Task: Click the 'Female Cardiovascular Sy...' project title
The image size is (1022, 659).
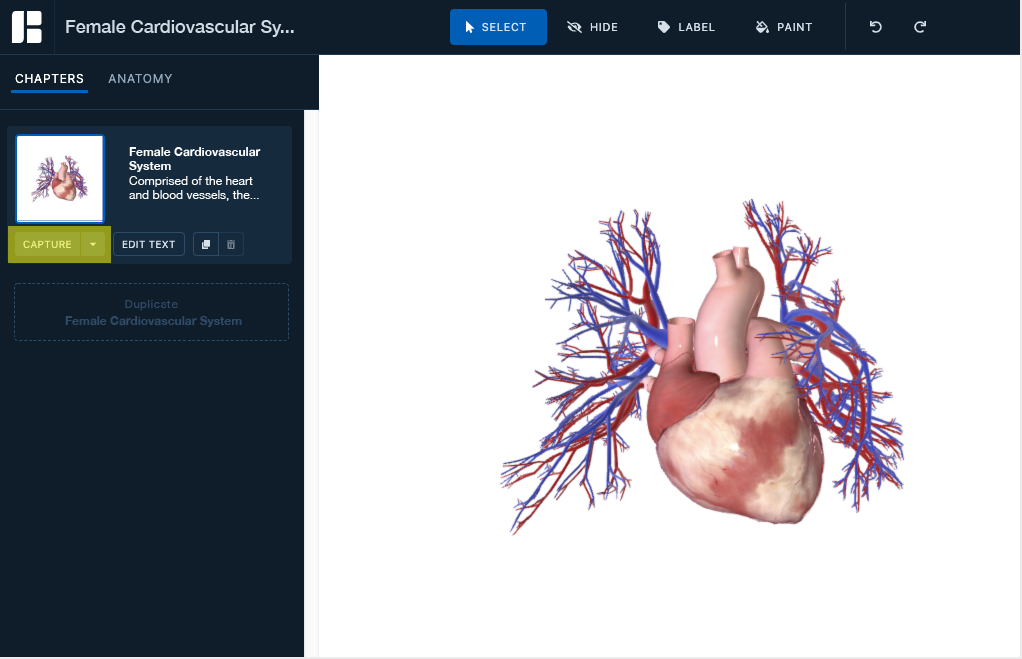Action: click(179, 27)
